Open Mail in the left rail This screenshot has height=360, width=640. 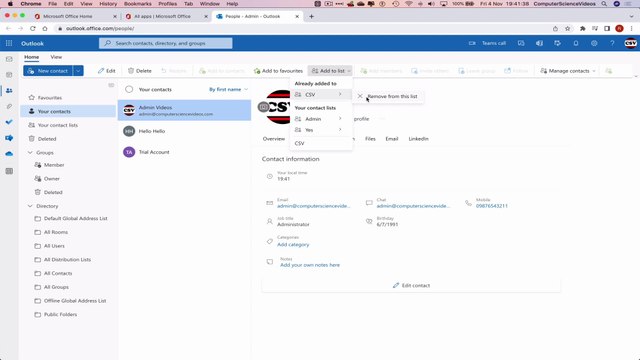(9, 59)
